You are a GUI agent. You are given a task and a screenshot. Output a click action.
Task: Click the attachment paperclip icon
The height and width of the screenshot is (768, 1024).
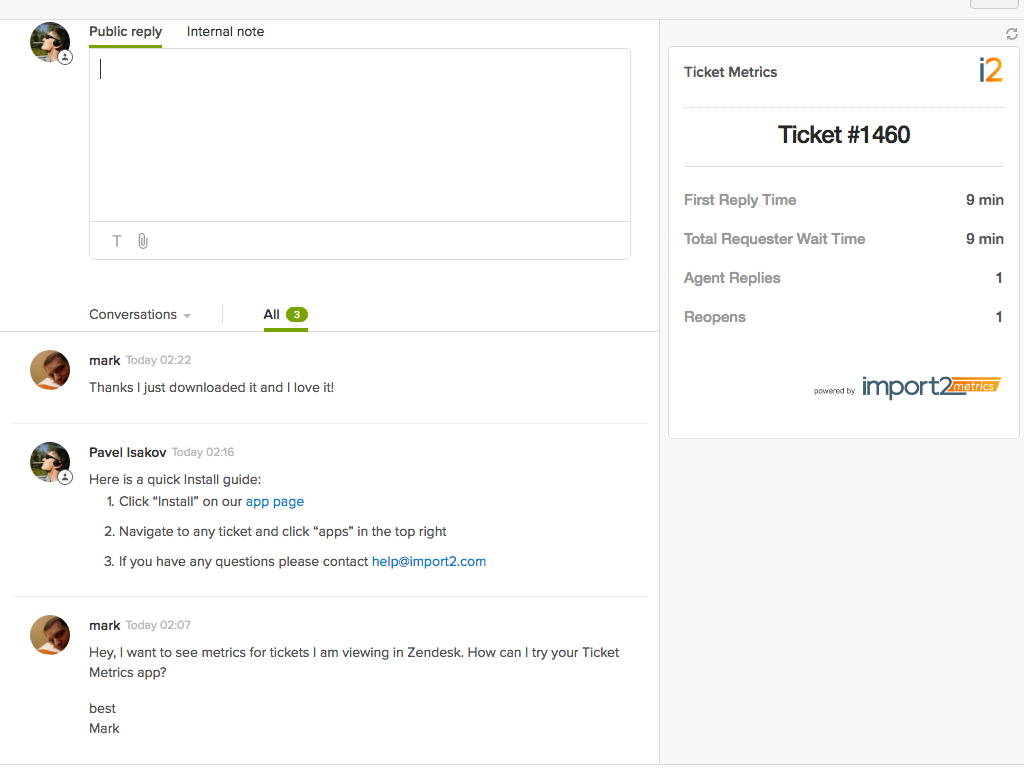pyautogui.click(x=143, y=241)
